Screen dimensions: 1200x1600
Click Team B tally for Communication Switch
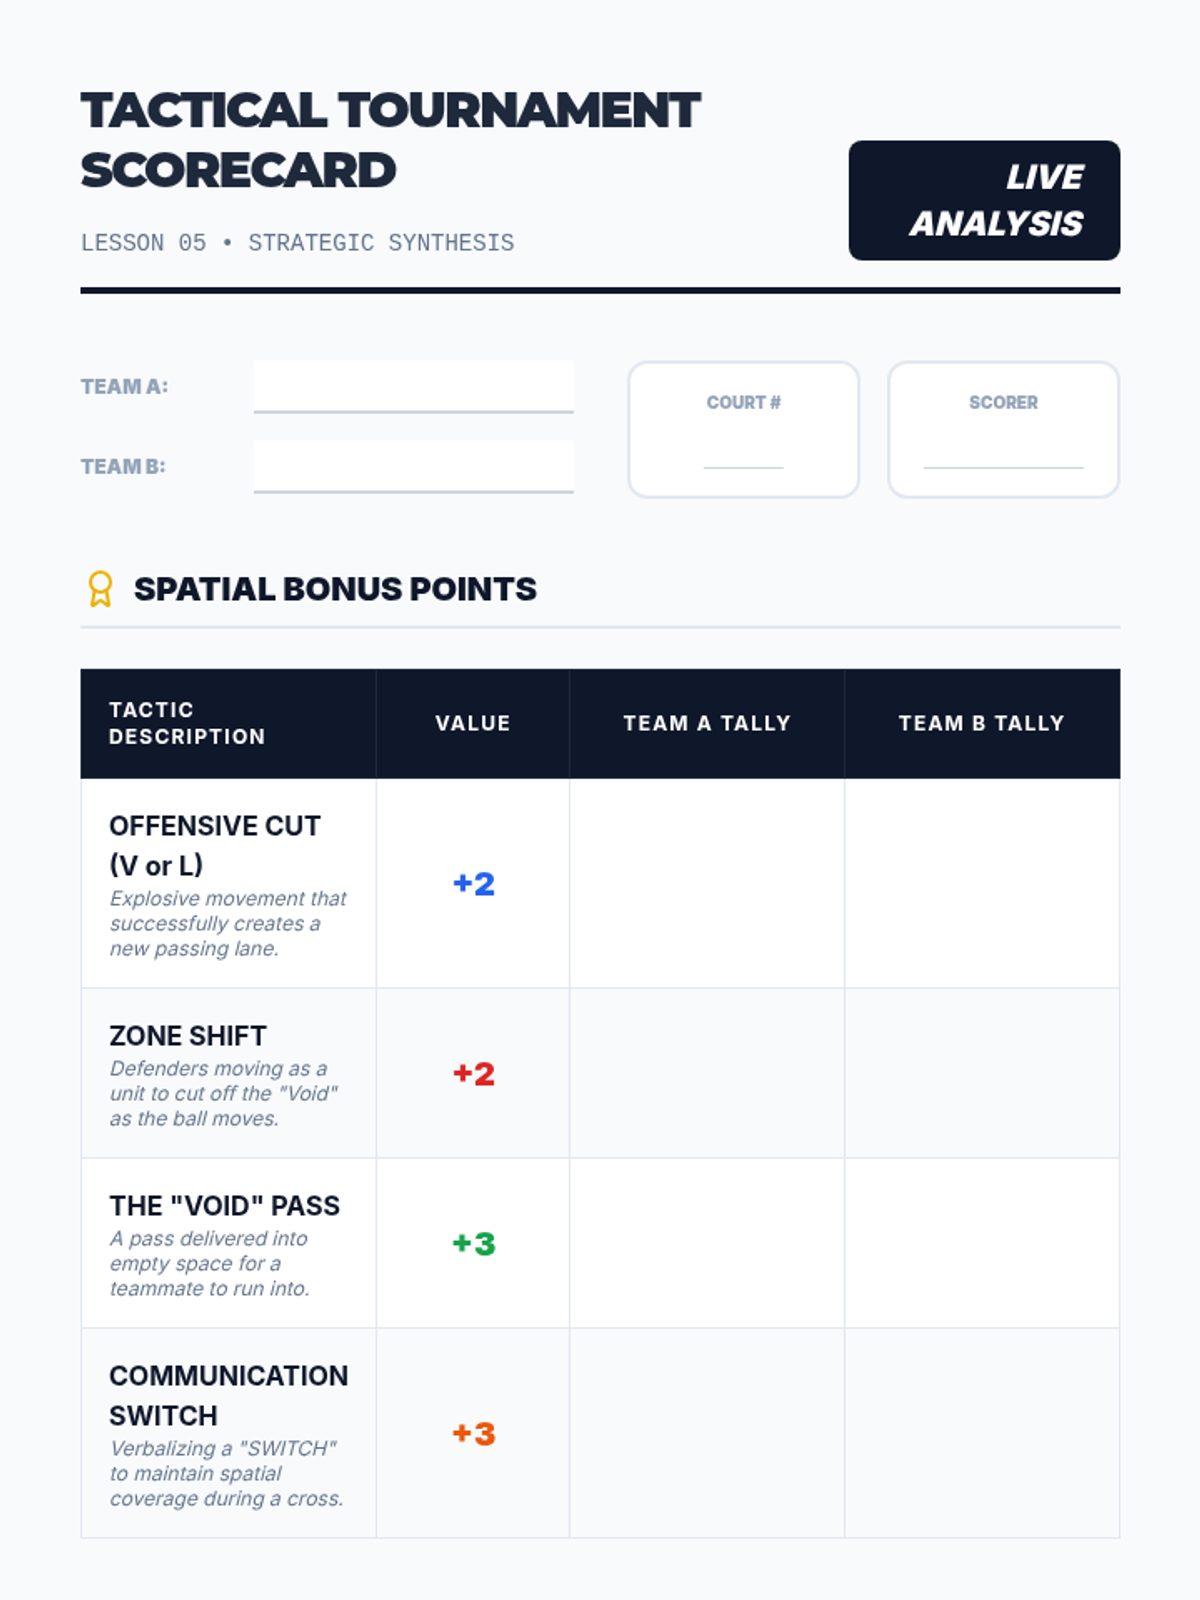point(982,1433)
